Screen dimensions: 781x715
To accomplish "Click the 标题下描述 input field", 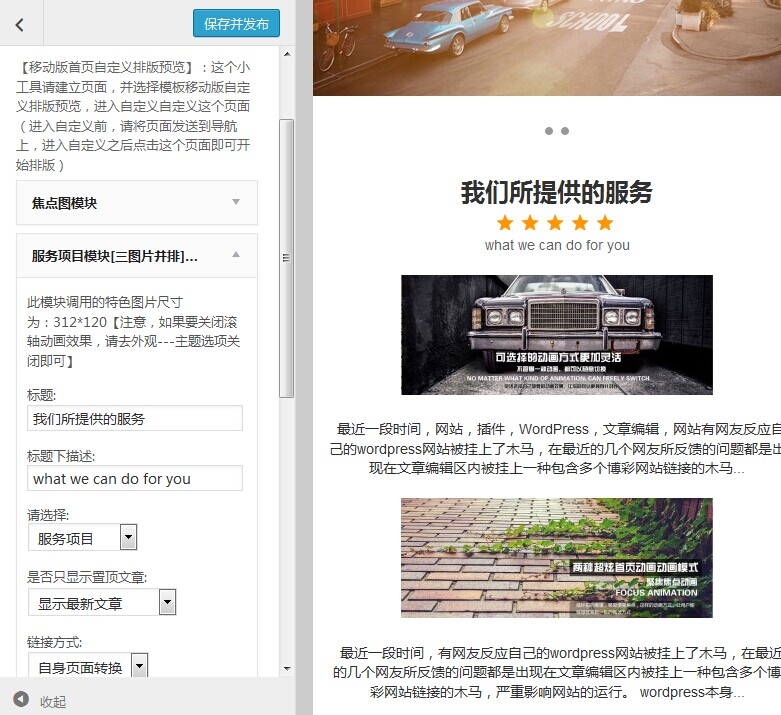I will pos(135,478).
